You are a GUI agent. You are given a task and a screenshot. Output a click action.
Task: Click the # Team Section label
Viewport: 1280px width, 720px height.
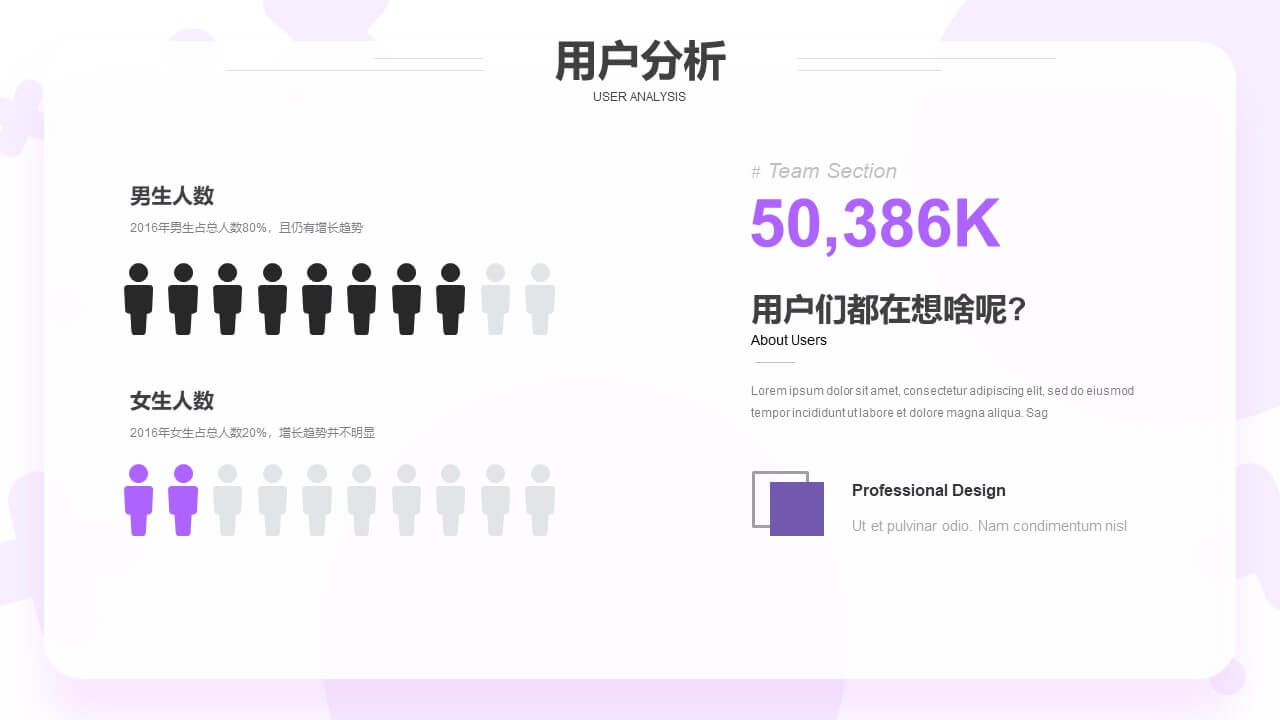tap(824, 171)
